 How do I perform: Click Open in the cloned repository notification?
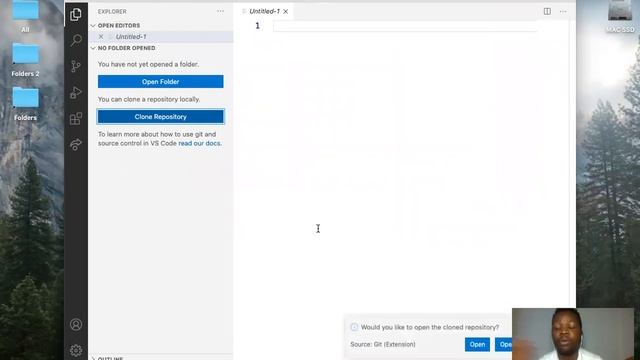coord(477,344)
